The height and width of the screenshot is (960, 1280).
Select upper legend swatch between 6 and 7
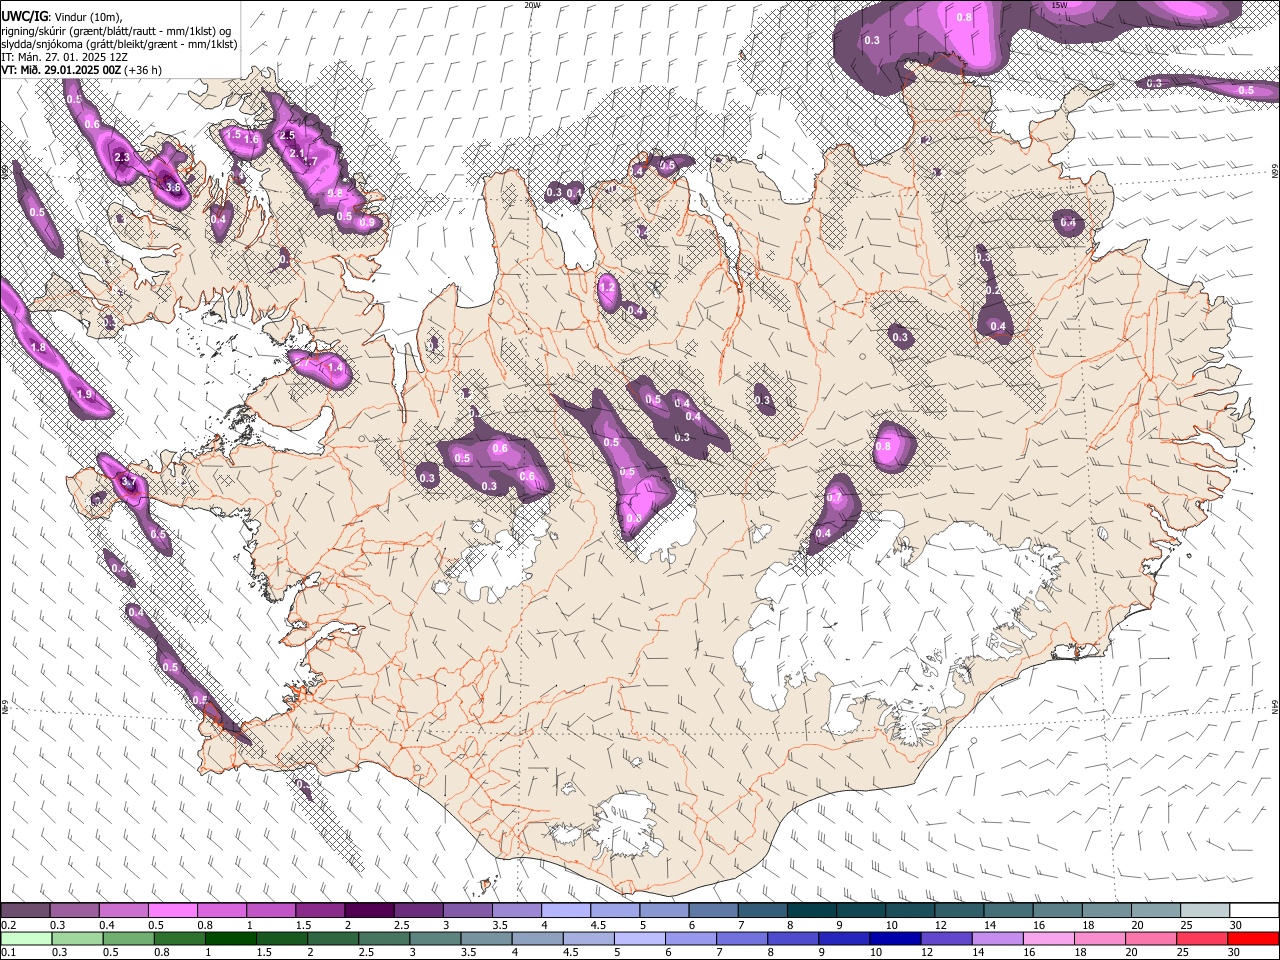pyautogui.click(x=713, y=911)
